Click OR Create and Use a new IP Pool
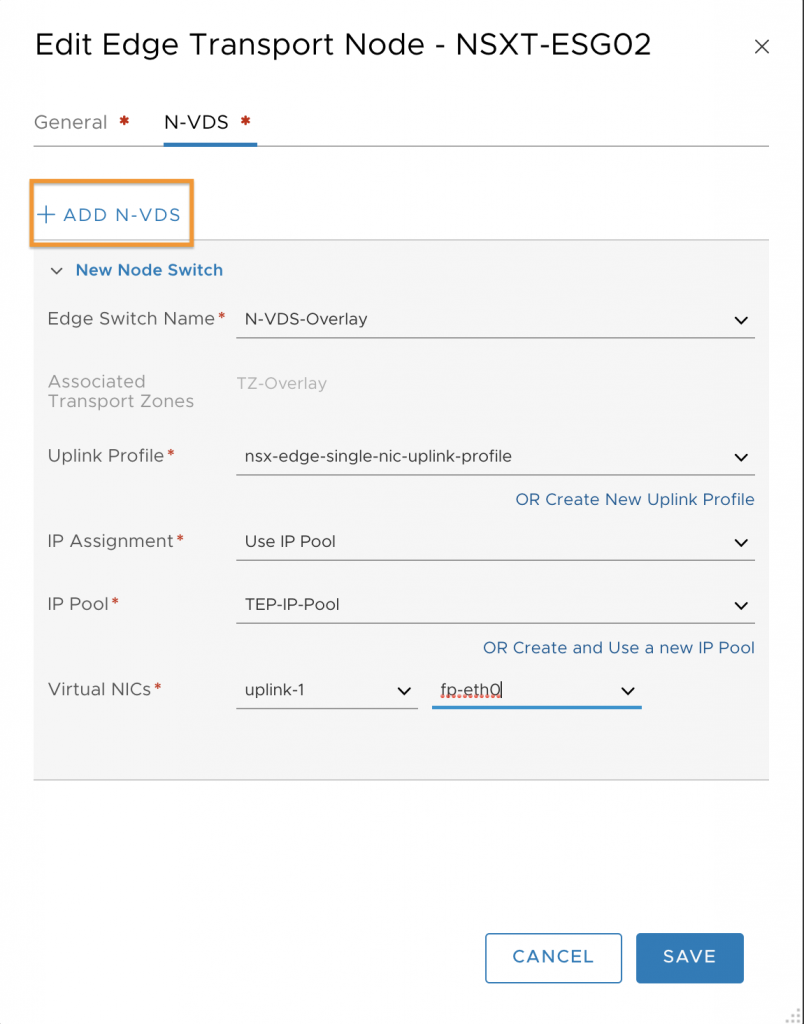 coord(619,648)
